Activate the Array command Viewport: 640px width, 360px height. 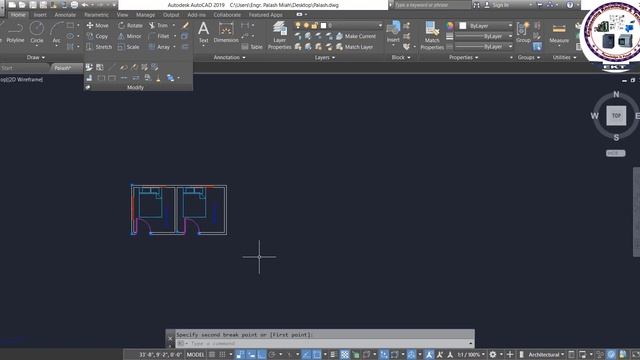159,47
